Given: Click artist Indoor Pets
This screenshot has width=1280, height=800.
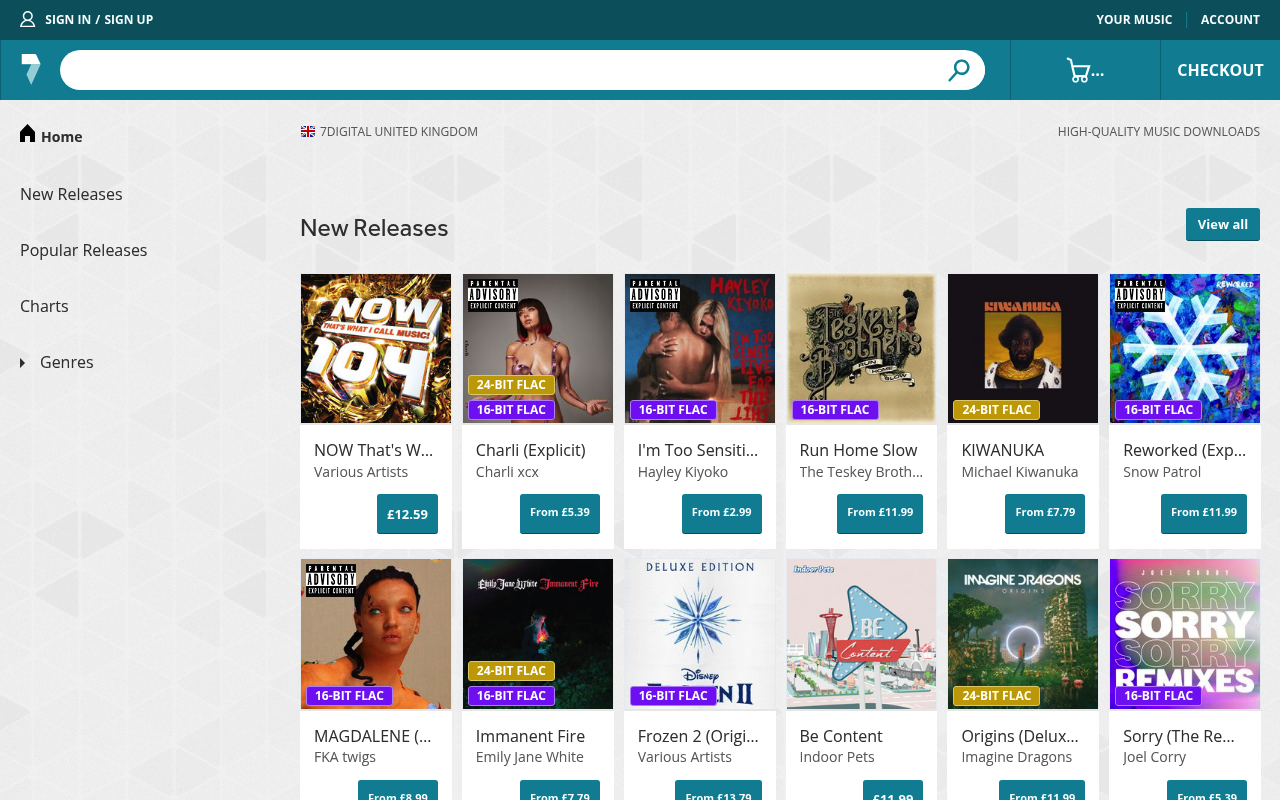Looking at the screenshot, I should (x=837, y=757).
